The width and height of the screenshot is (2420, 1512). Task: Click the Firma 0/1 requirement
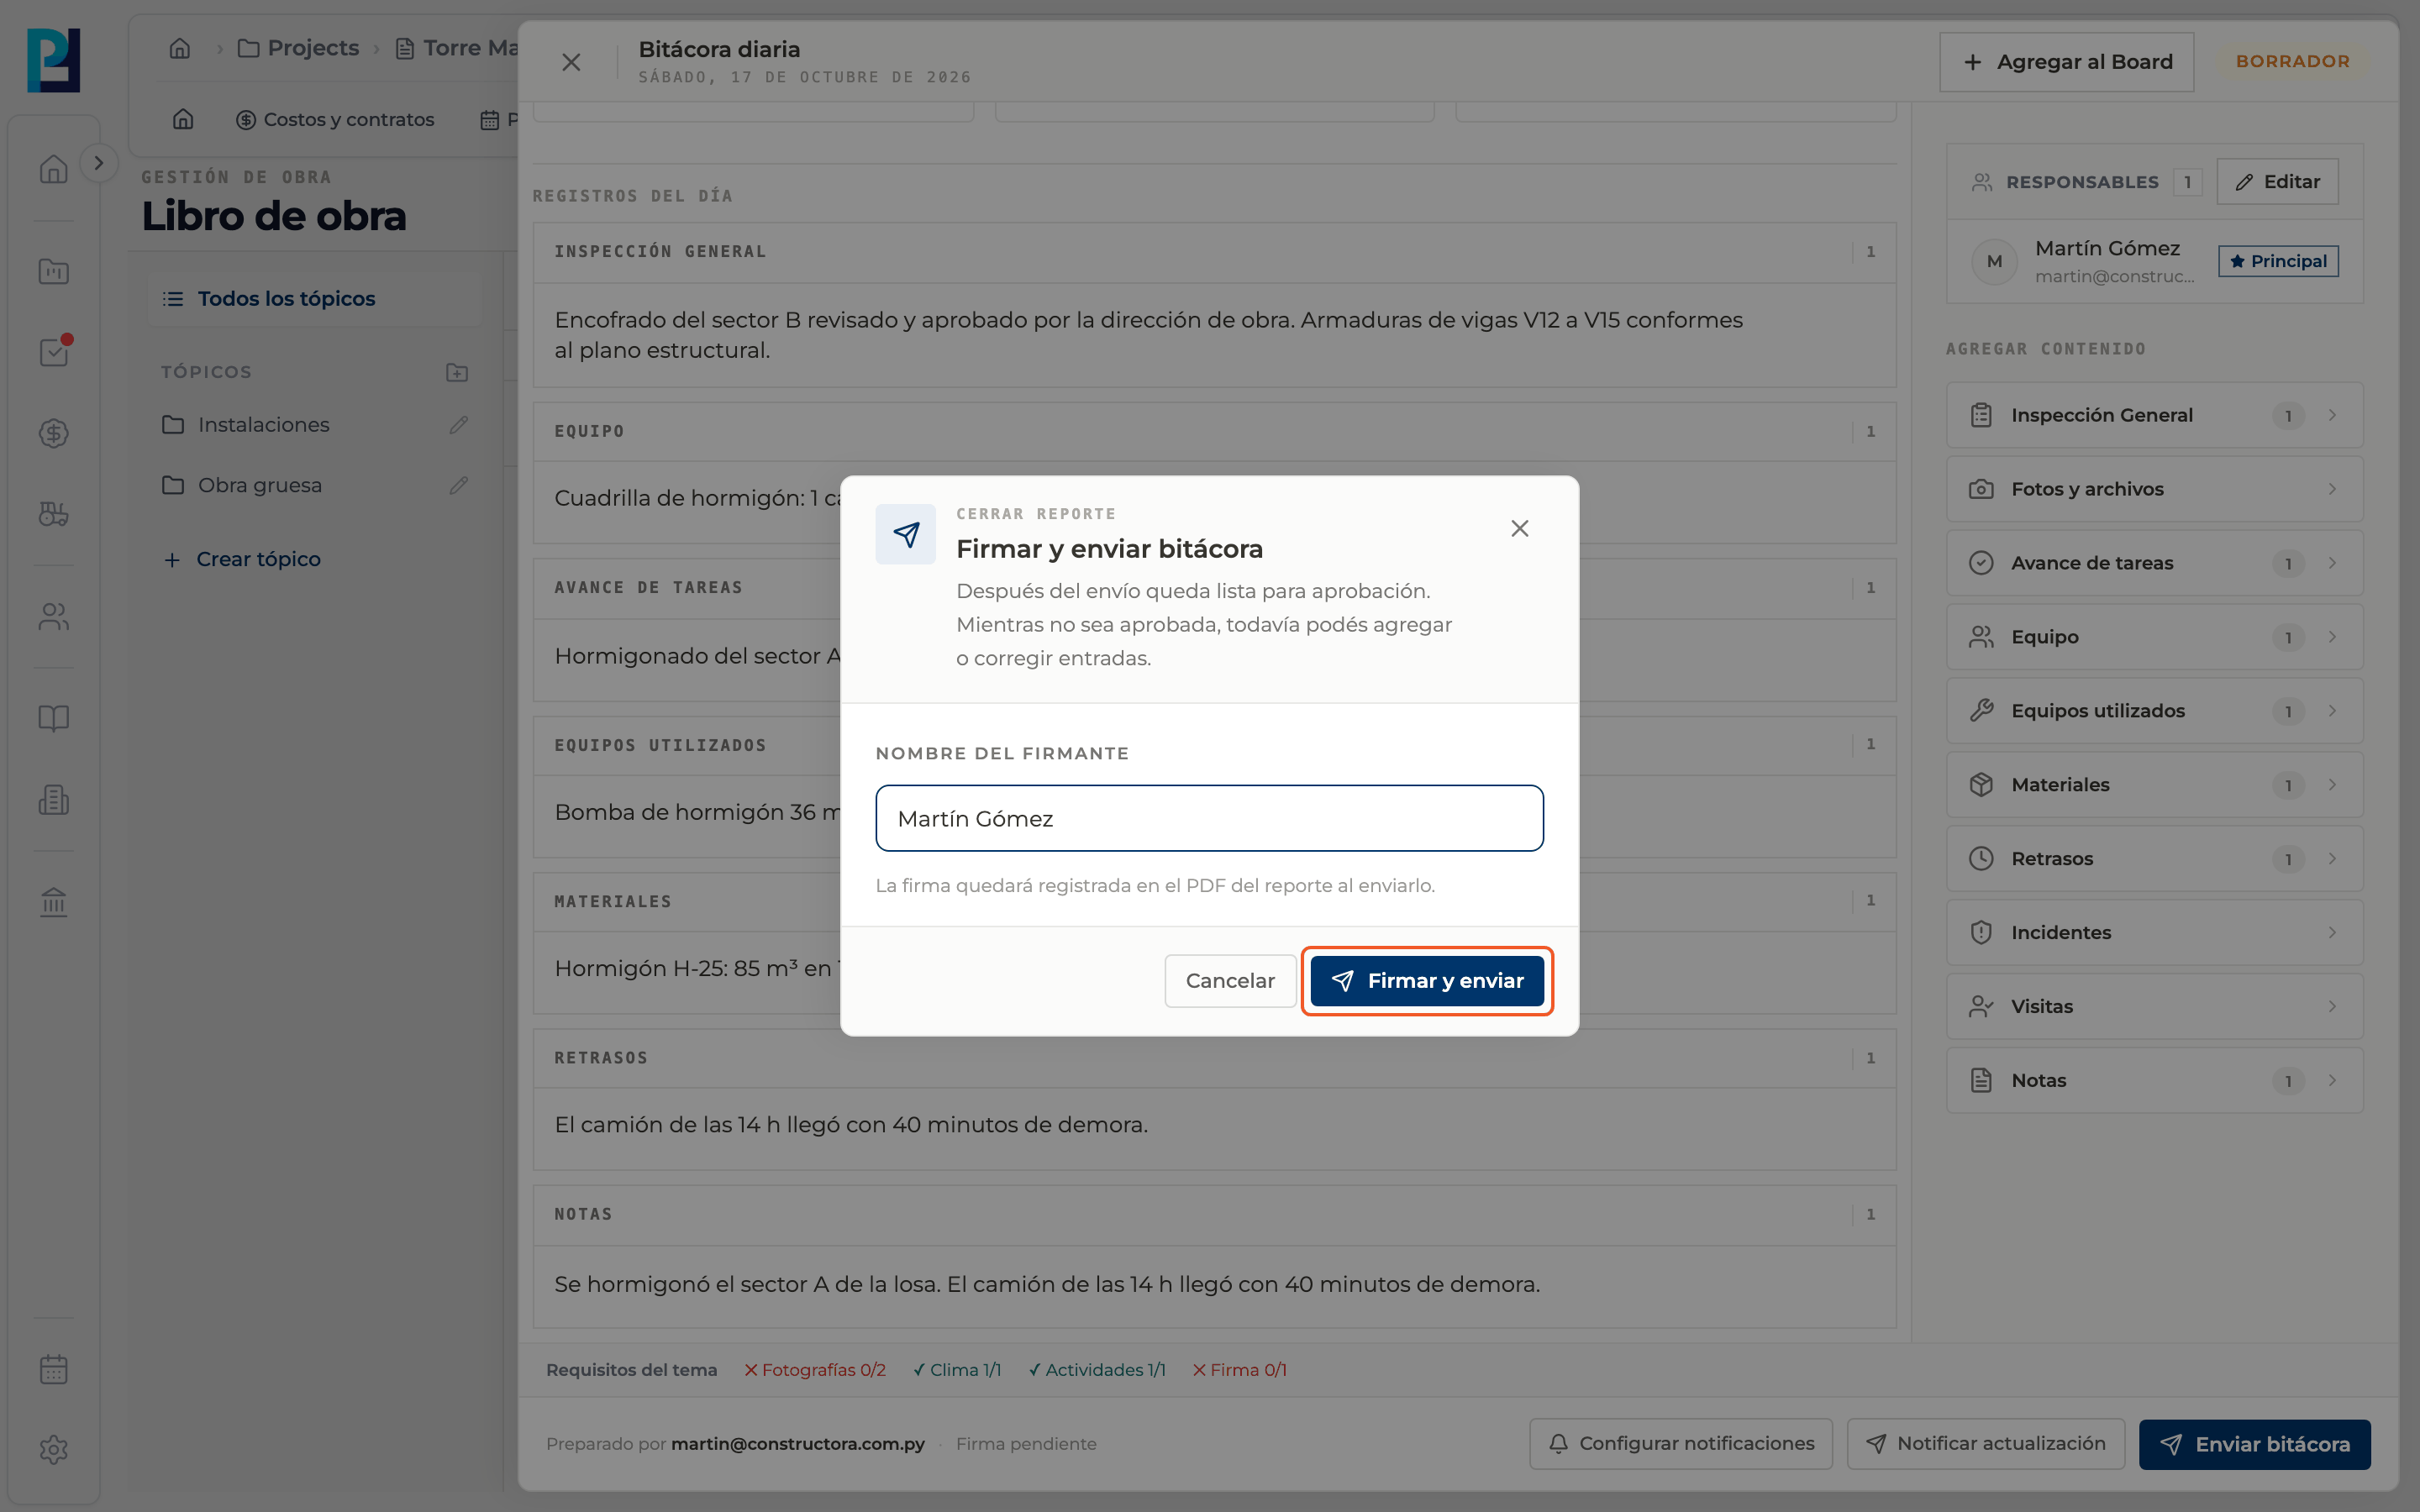coord(1239,1370)
